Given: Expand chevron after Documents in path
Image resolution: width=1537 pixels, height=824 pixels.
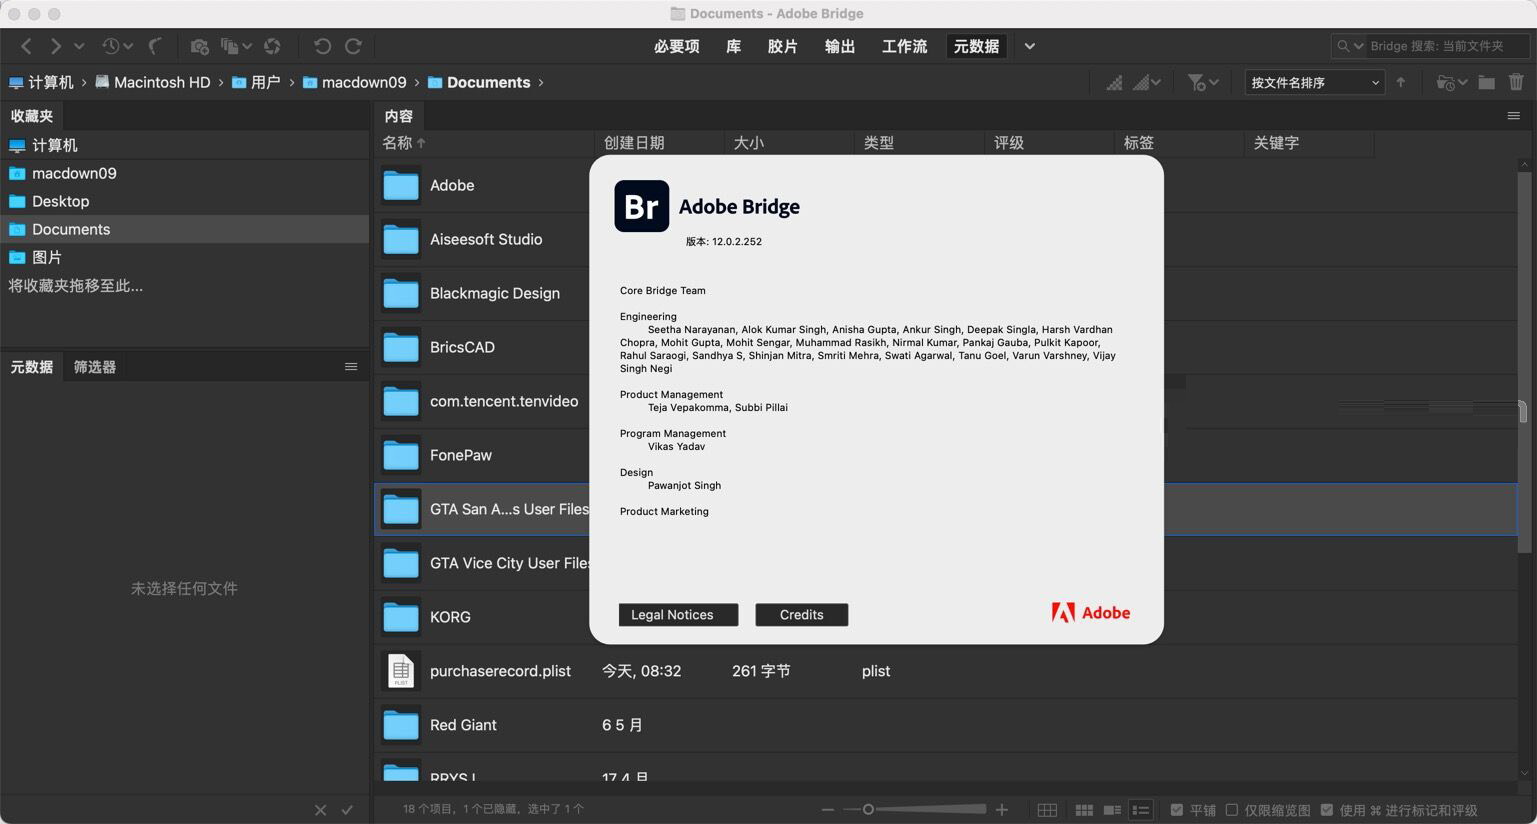Looking at the screenshot, I should 541,82.
